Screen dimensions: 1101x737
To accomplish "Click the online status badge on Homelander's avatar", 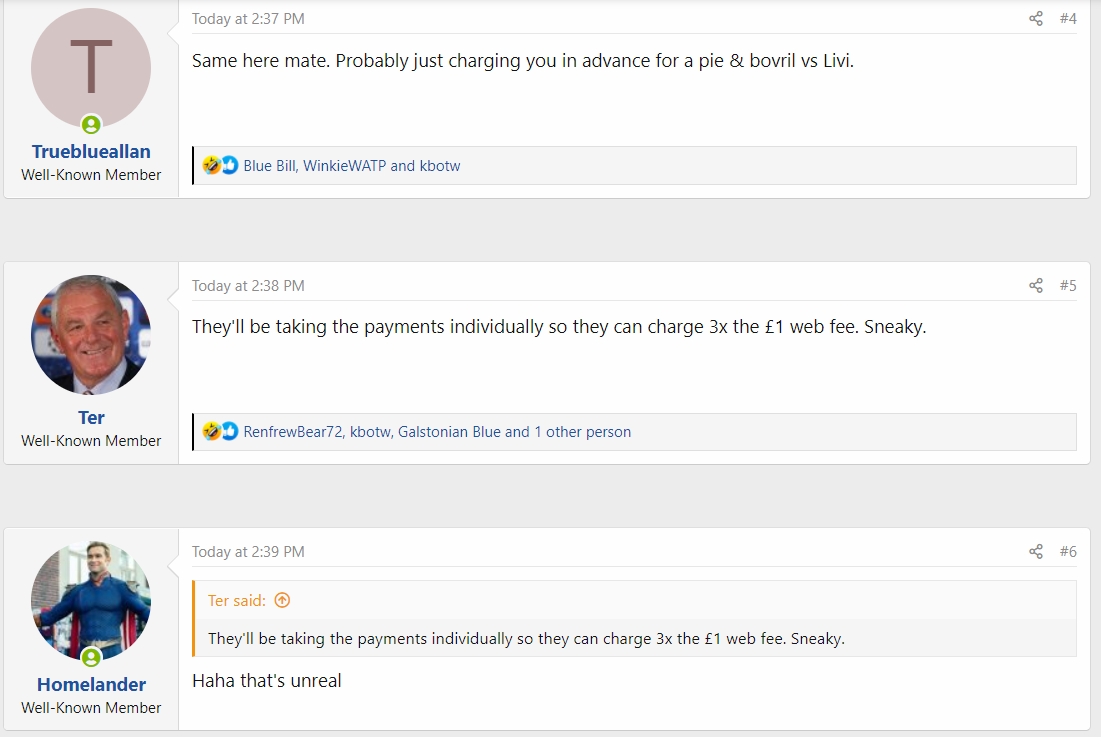I will tap(91, 658).
